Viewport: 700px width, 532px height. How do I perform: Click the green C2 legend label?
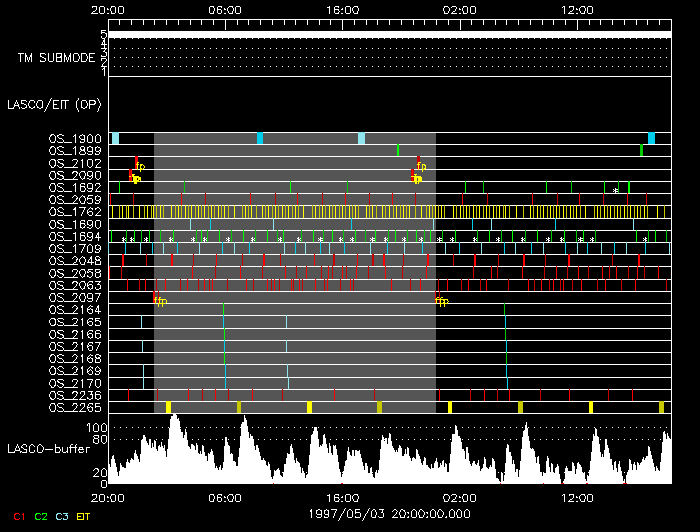[41, 516]
